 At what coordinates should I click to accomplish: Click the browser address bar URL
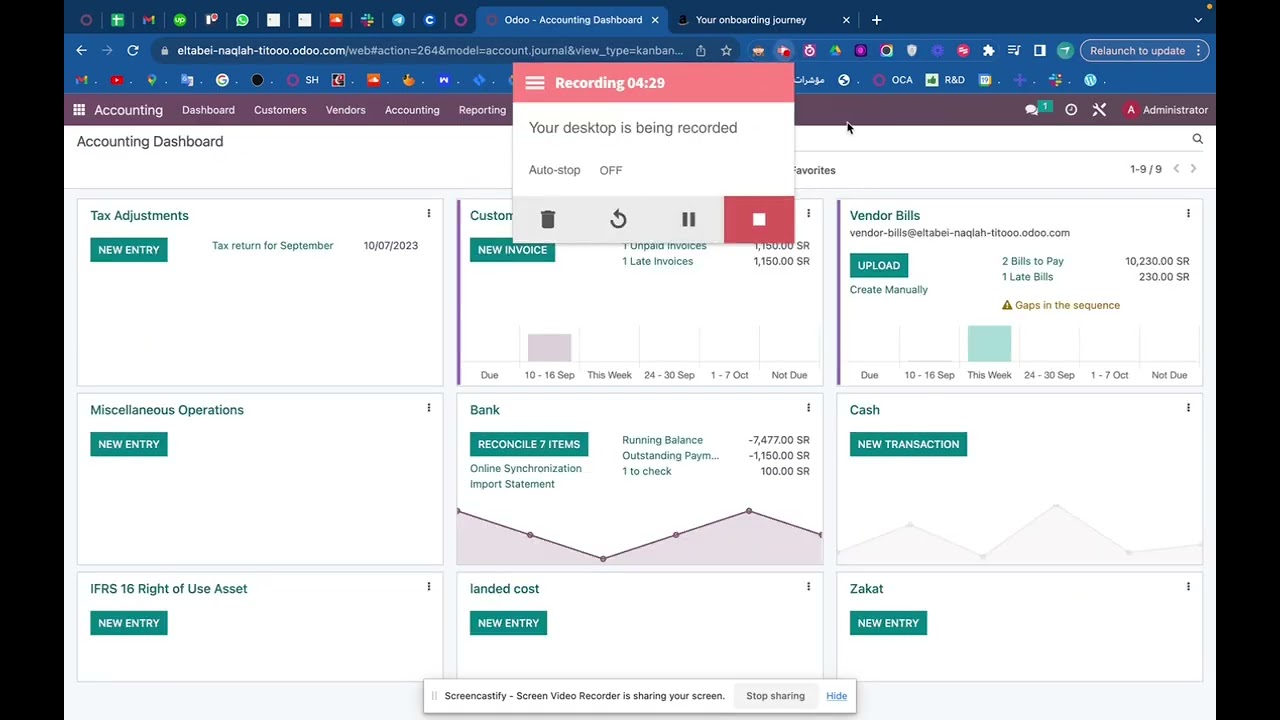pos(430,50)
